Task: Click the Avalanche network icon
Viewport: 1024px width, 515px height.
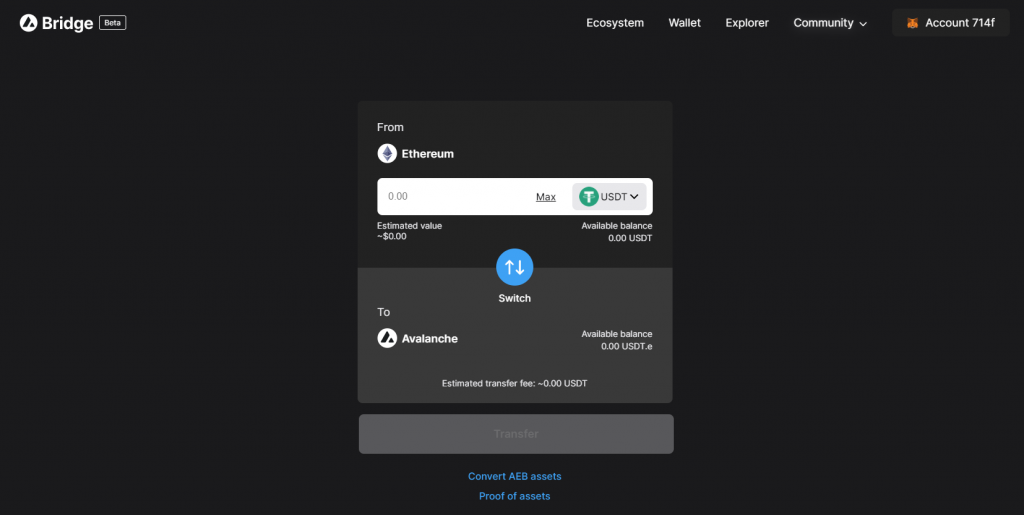Action: 387,338
